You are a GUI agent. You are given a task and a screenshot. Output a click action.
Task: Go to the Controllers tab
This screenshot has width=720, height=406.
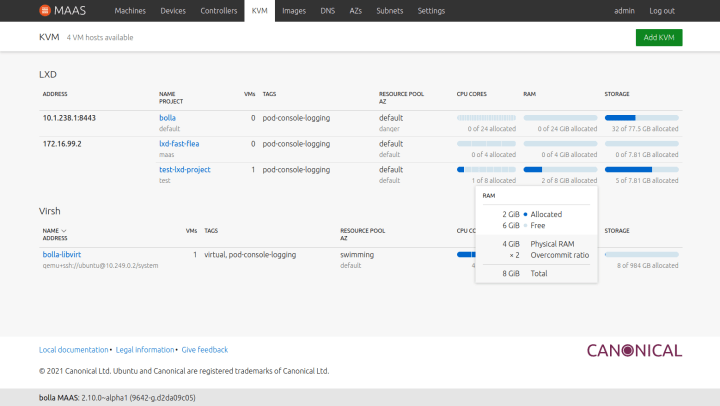219,11
